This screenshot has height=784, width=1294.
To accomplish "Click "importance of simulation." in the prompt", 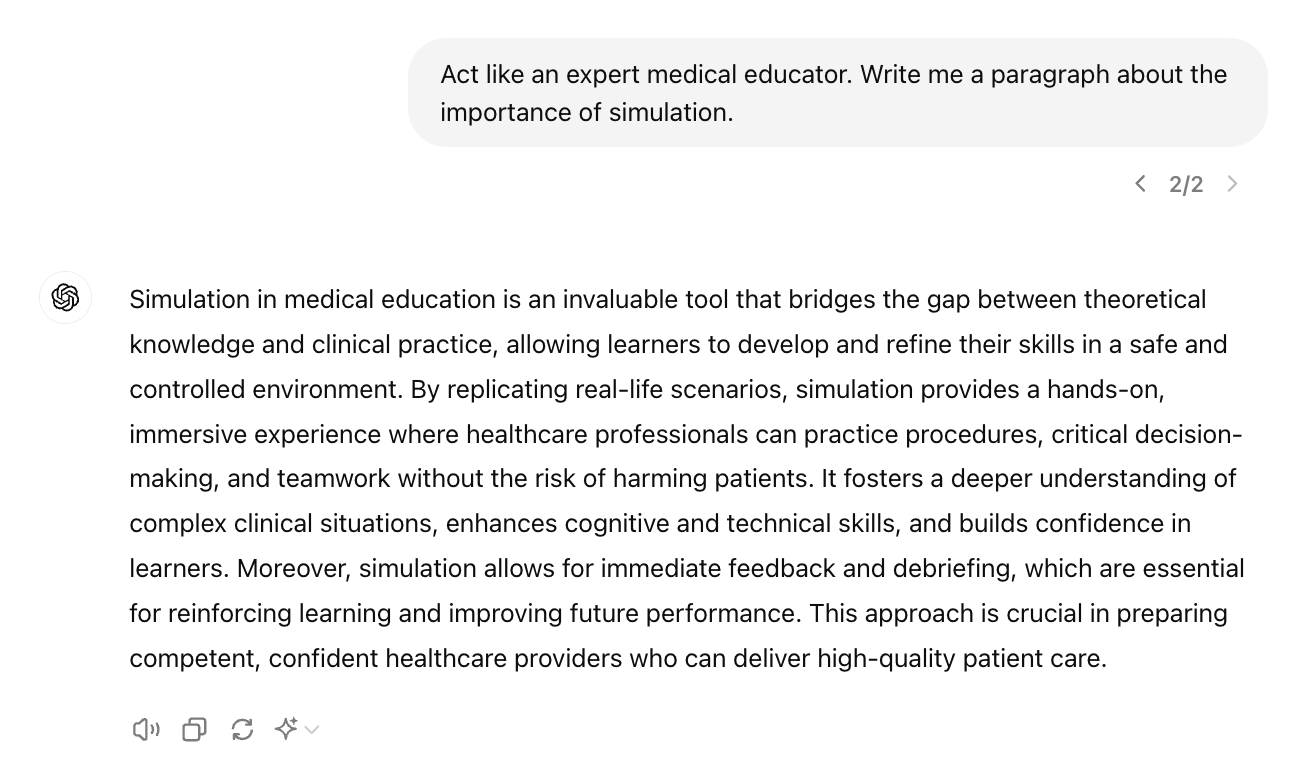I will 586,113.
